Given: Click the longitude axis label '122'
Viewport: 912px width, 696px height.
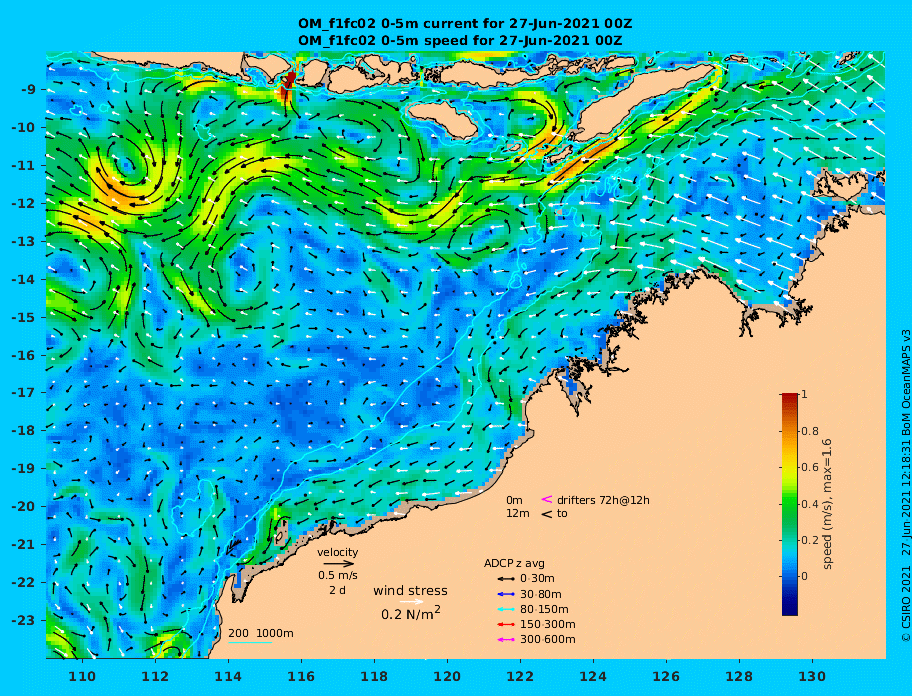Looking at the screenshot, I should tap(520, 677).
